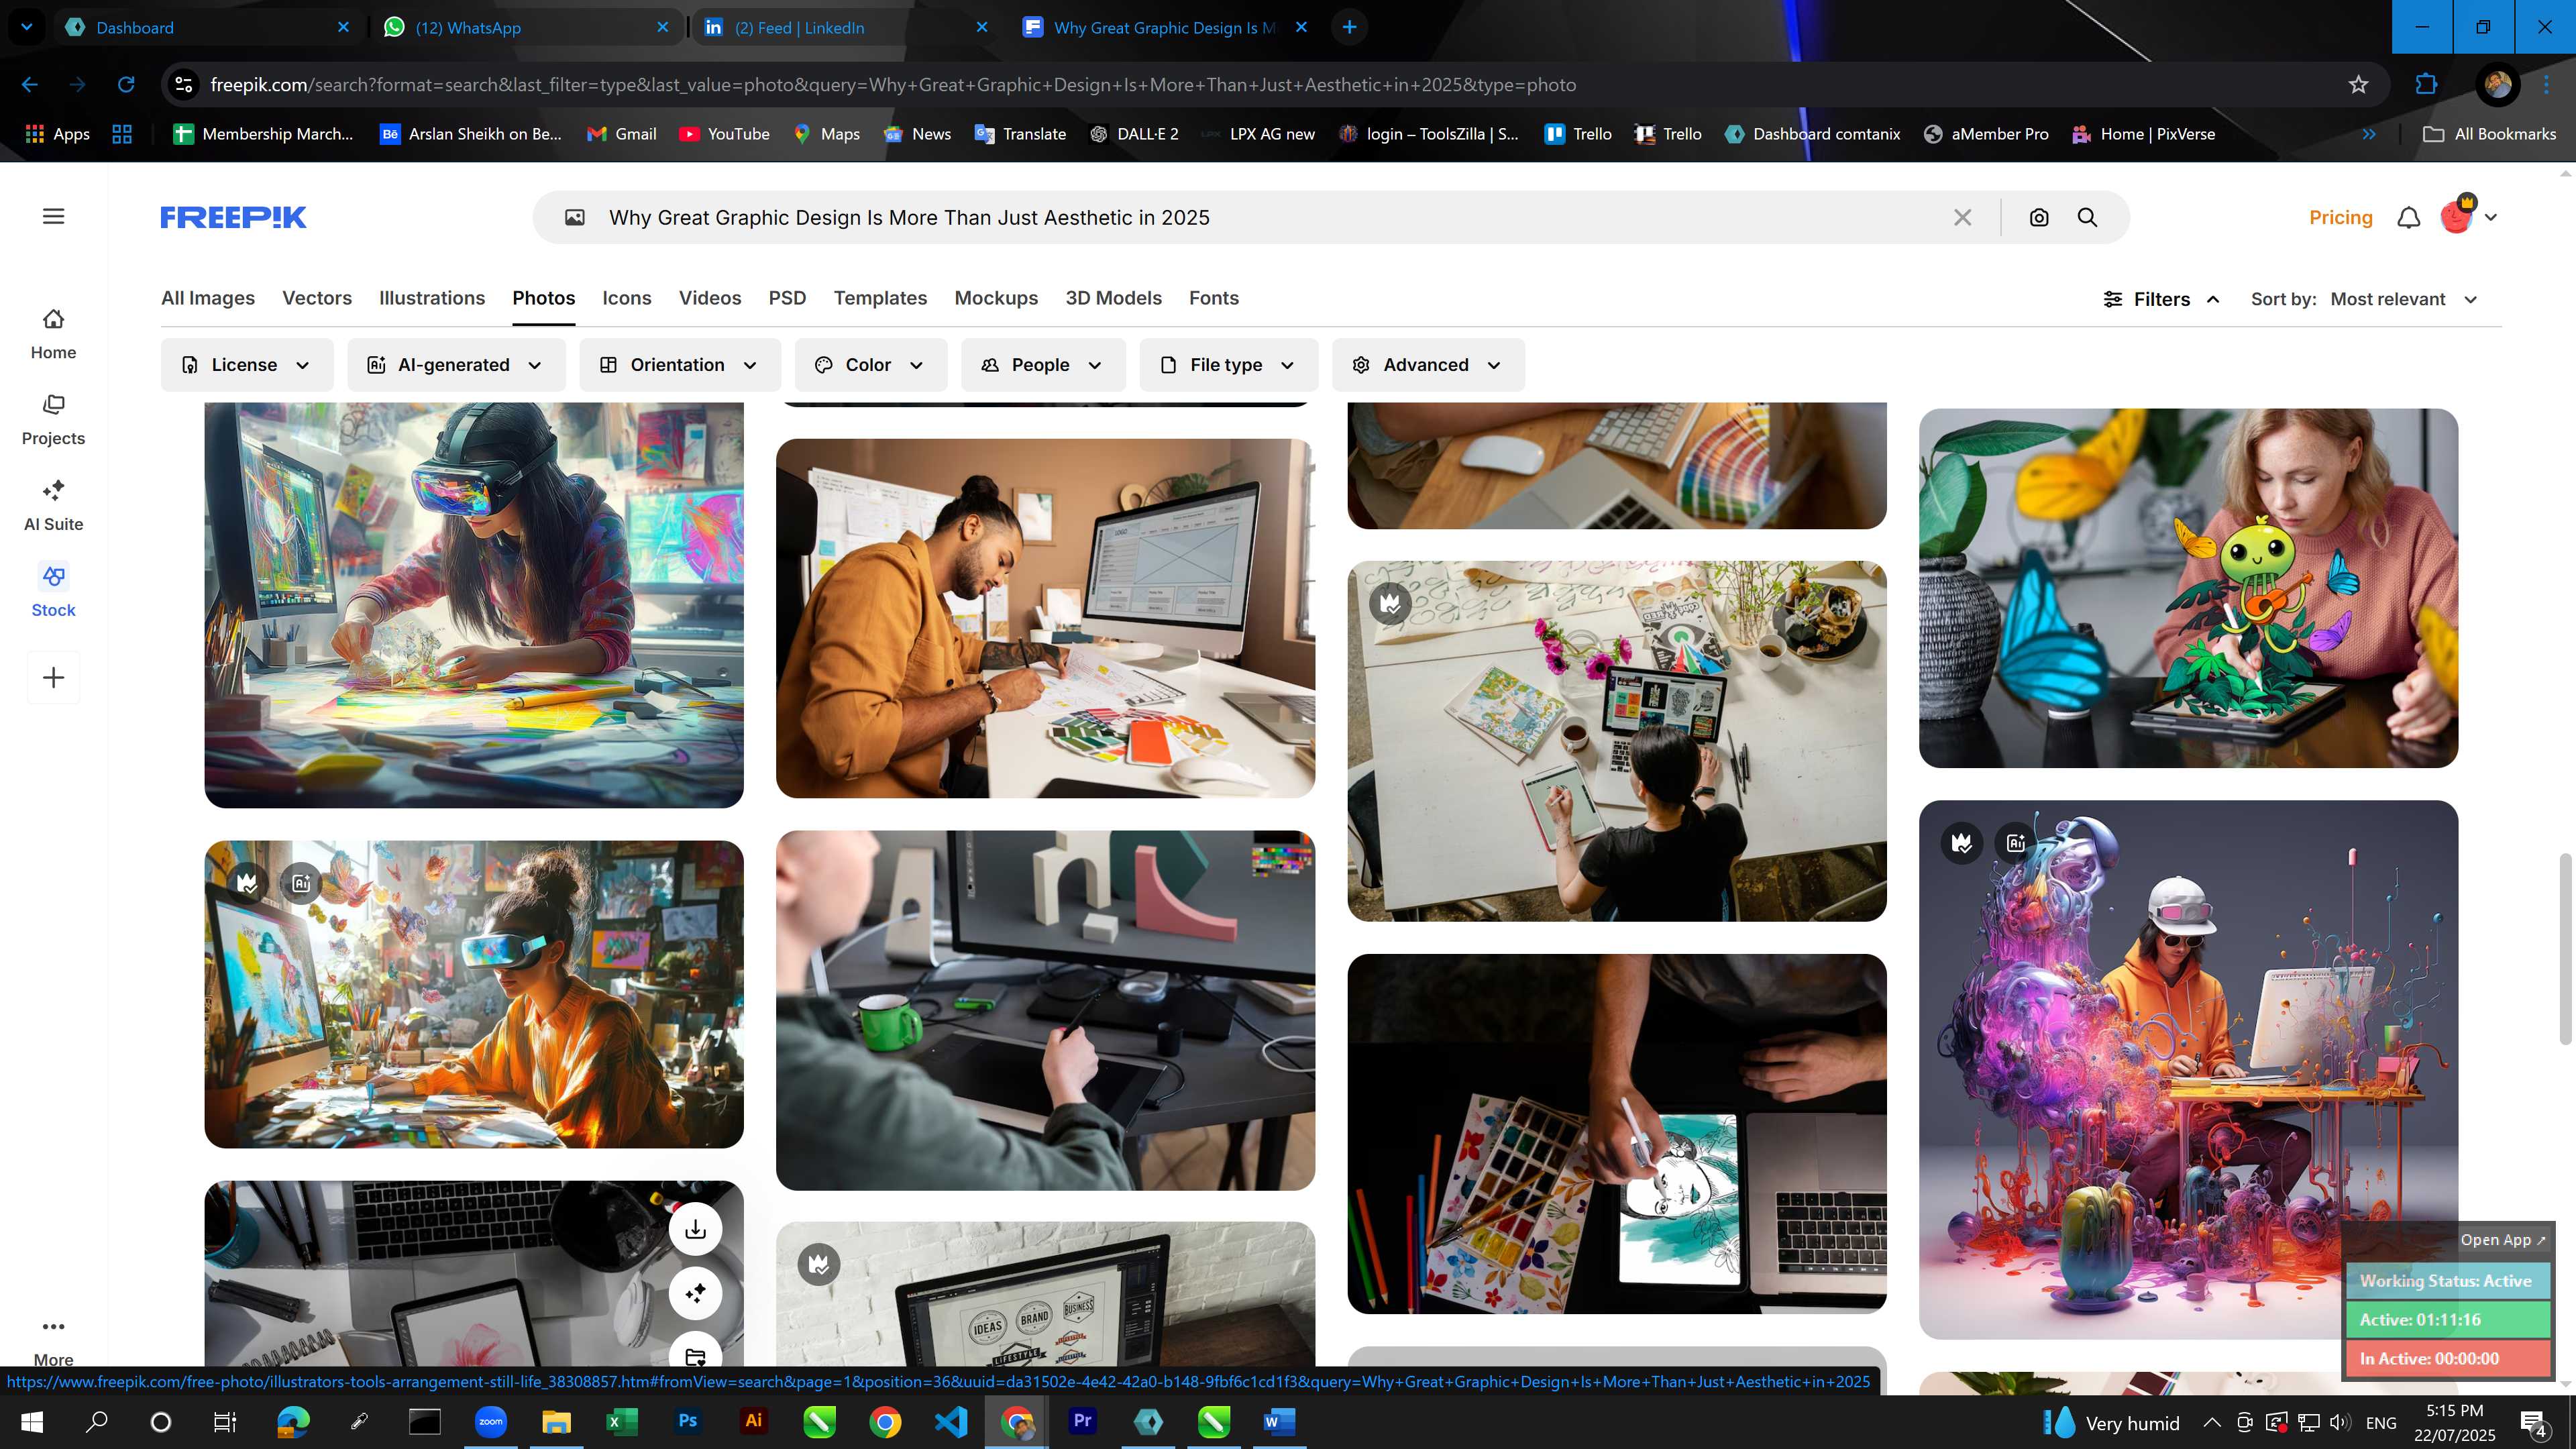Expand AI-generated filter dropdown
The height and width of the screenshot is (1449, 2576).
pos(456,365)
